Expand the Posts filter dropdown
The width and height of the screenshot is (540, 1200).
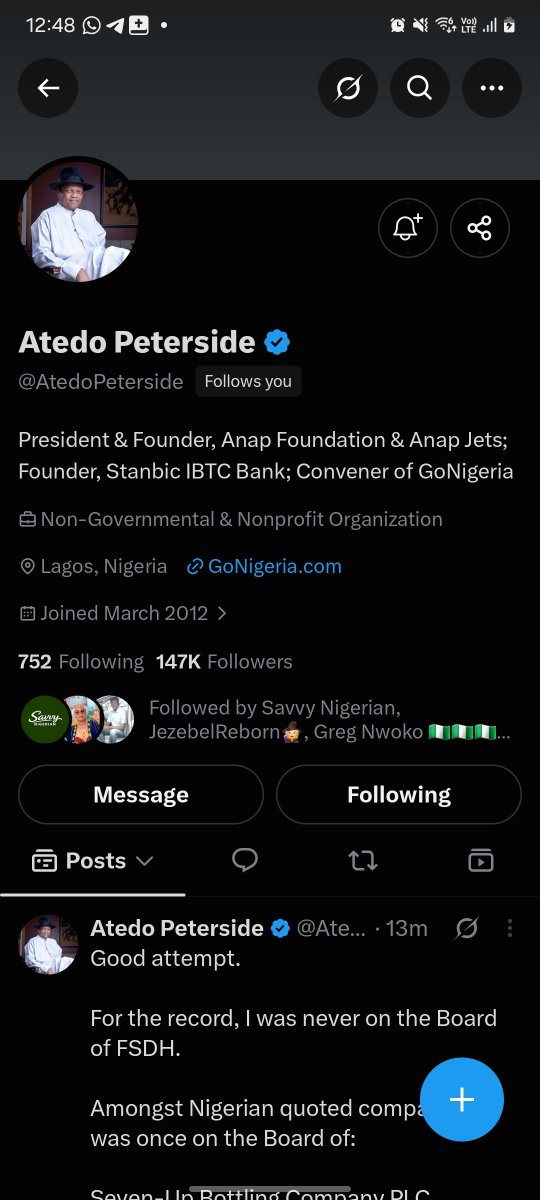click(93, 860)
